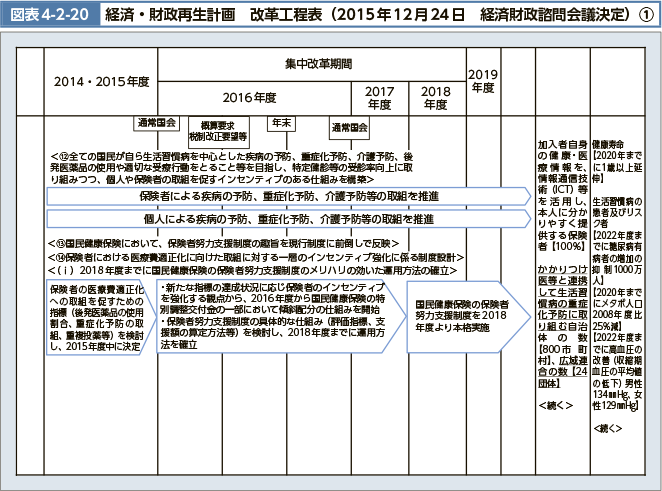
Task: Click the 2016年度 column header
Action: 249,97
